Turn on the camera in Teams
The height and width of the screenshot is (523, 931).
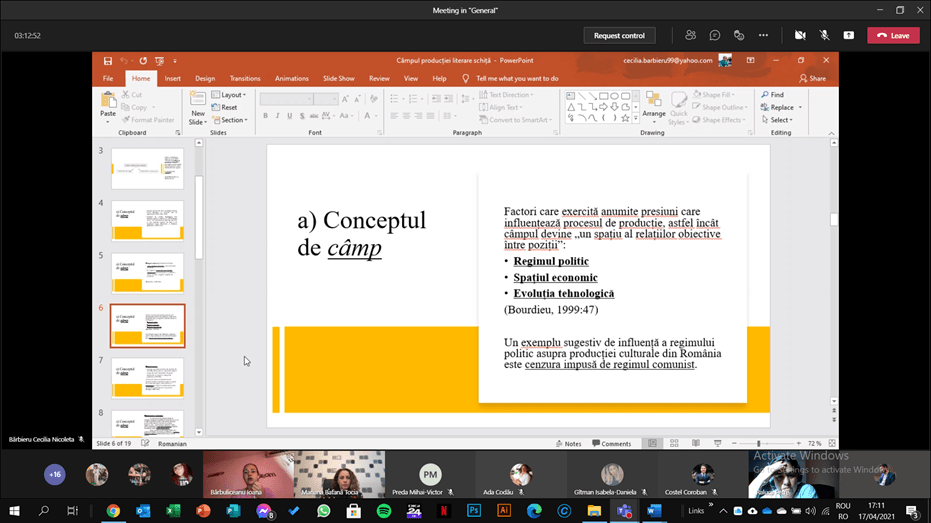[800, 35]
